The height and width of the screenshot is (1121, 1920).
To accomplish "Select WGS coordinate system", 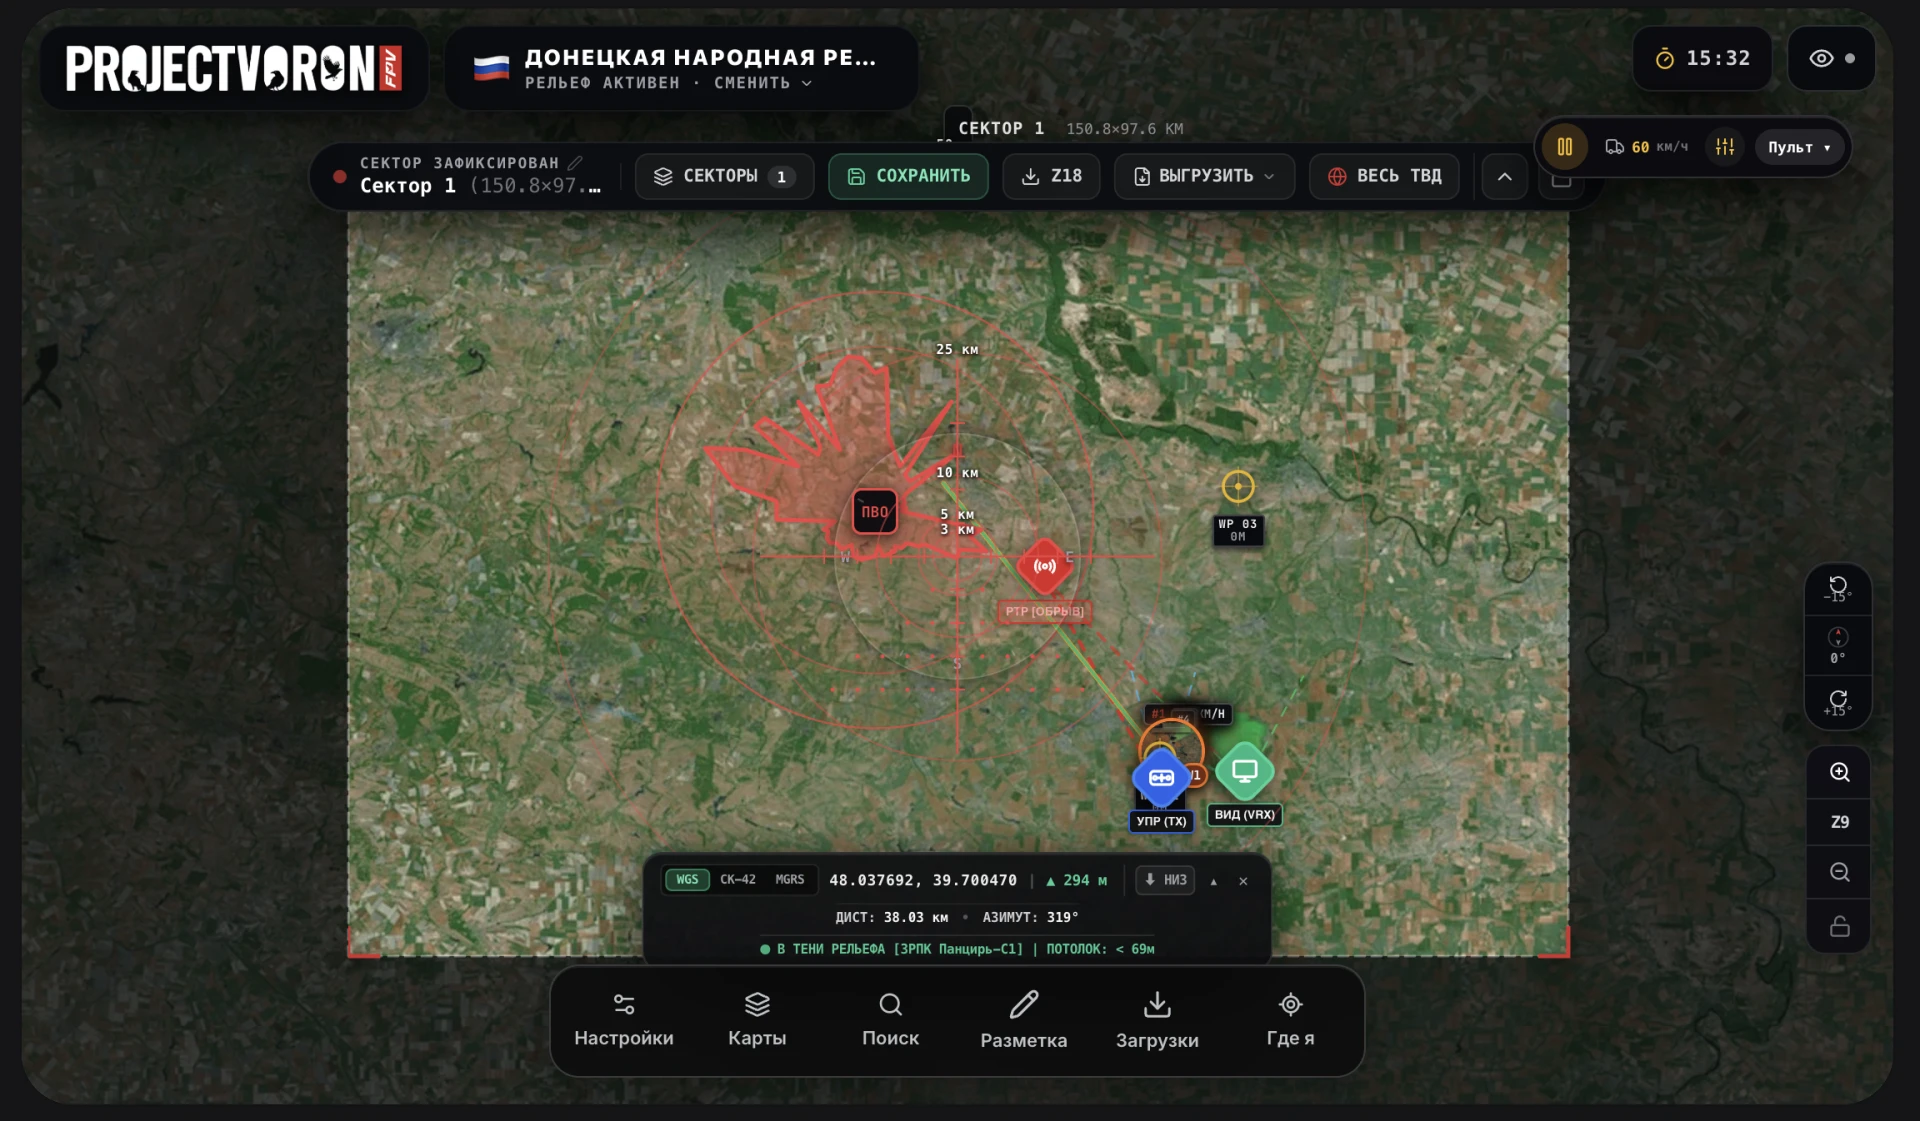I will [687, 880].
